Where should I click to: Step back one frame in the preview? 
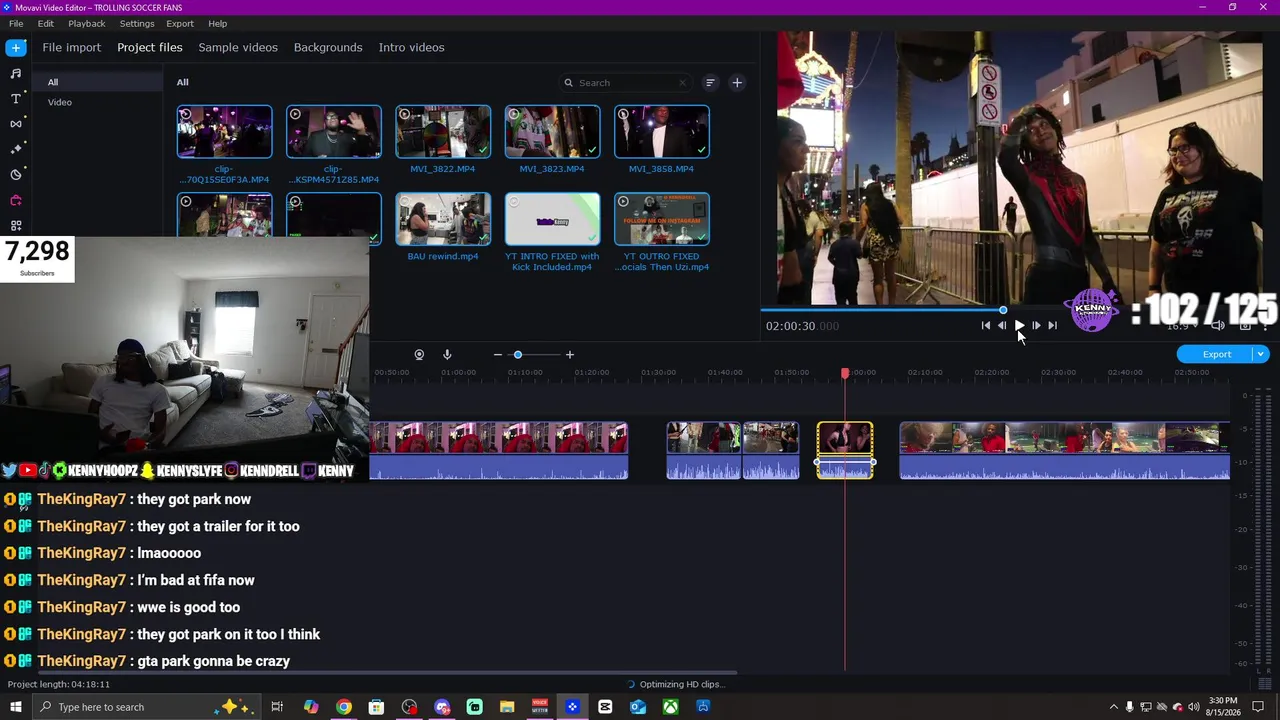click(1002, 325)
